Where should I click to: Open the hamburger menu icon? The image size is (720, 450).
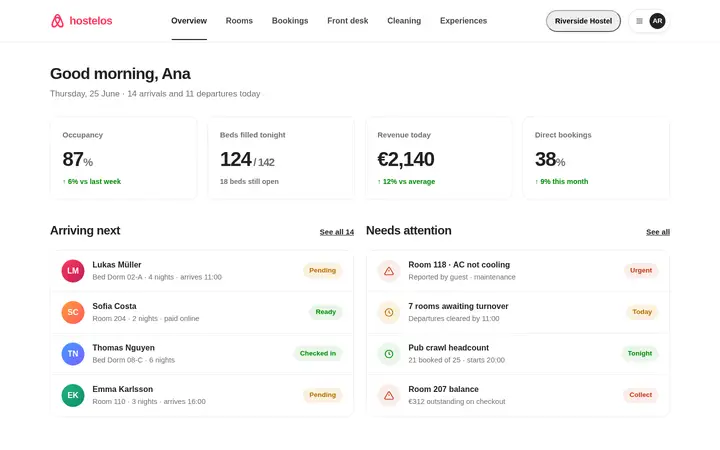tap(639, 21)
